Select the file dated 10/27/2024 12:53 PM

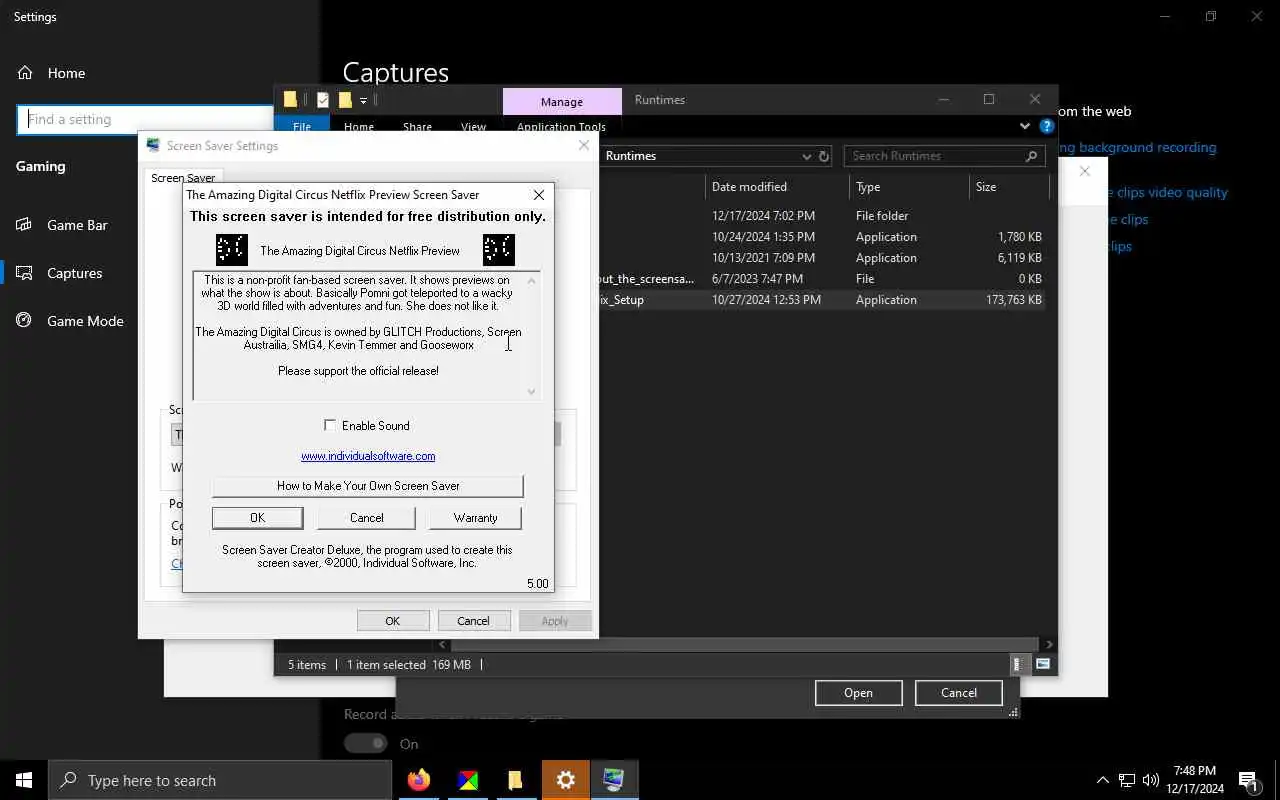tap(821, 300)
